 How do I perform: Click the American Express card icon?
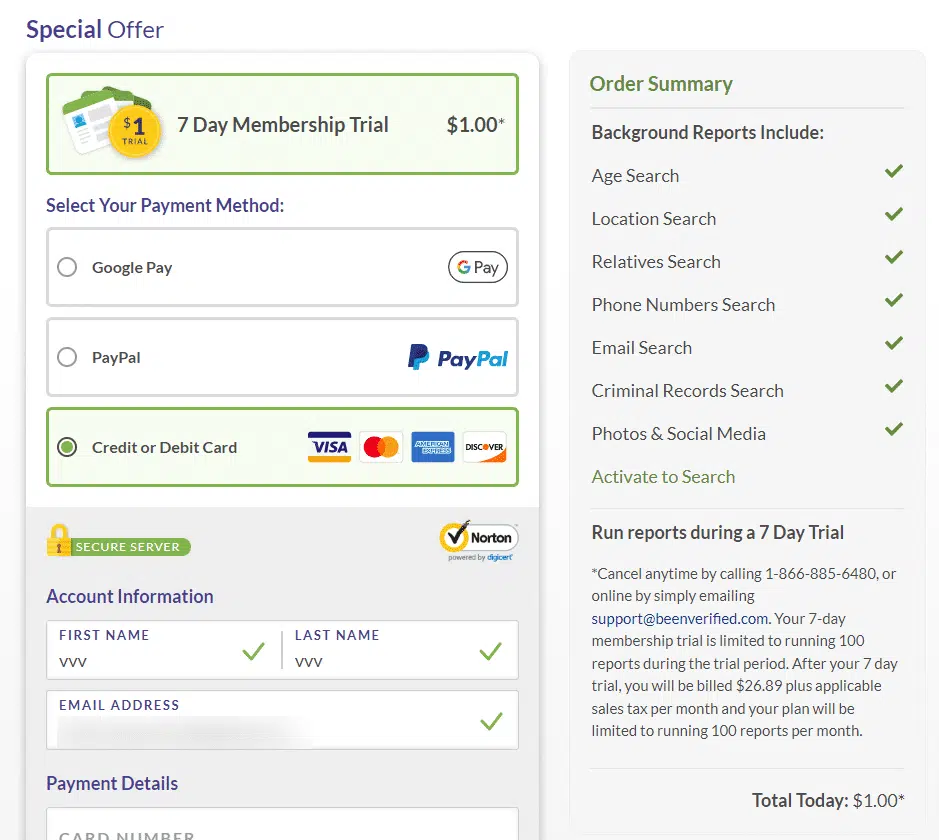[x=433, y=447]
